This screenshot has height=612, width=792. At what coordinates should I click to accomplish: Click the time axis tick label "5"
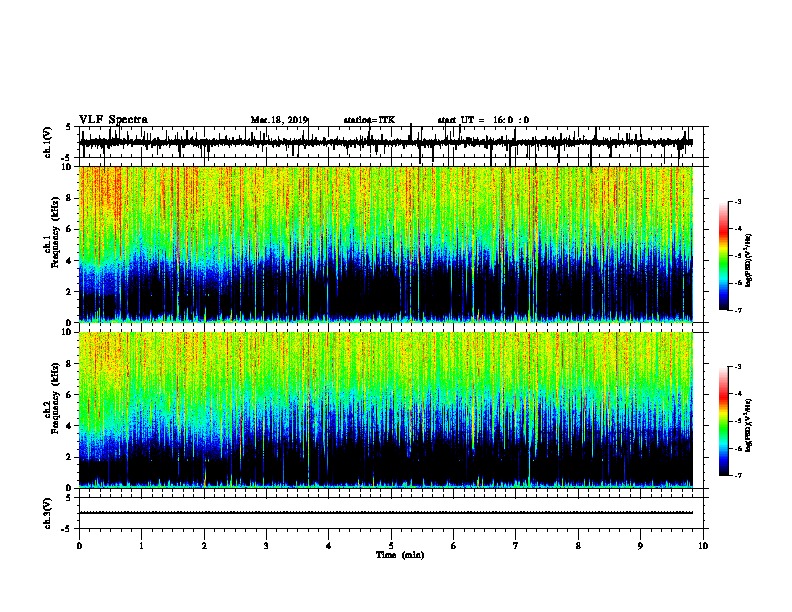click(x=391, y=546)
